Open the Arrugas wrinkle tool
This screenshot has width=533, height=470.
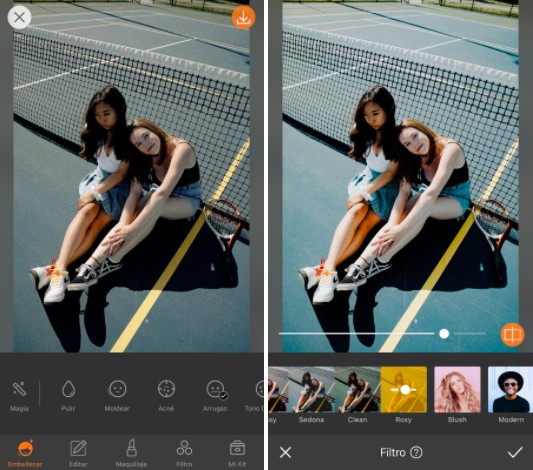(215, 396)
